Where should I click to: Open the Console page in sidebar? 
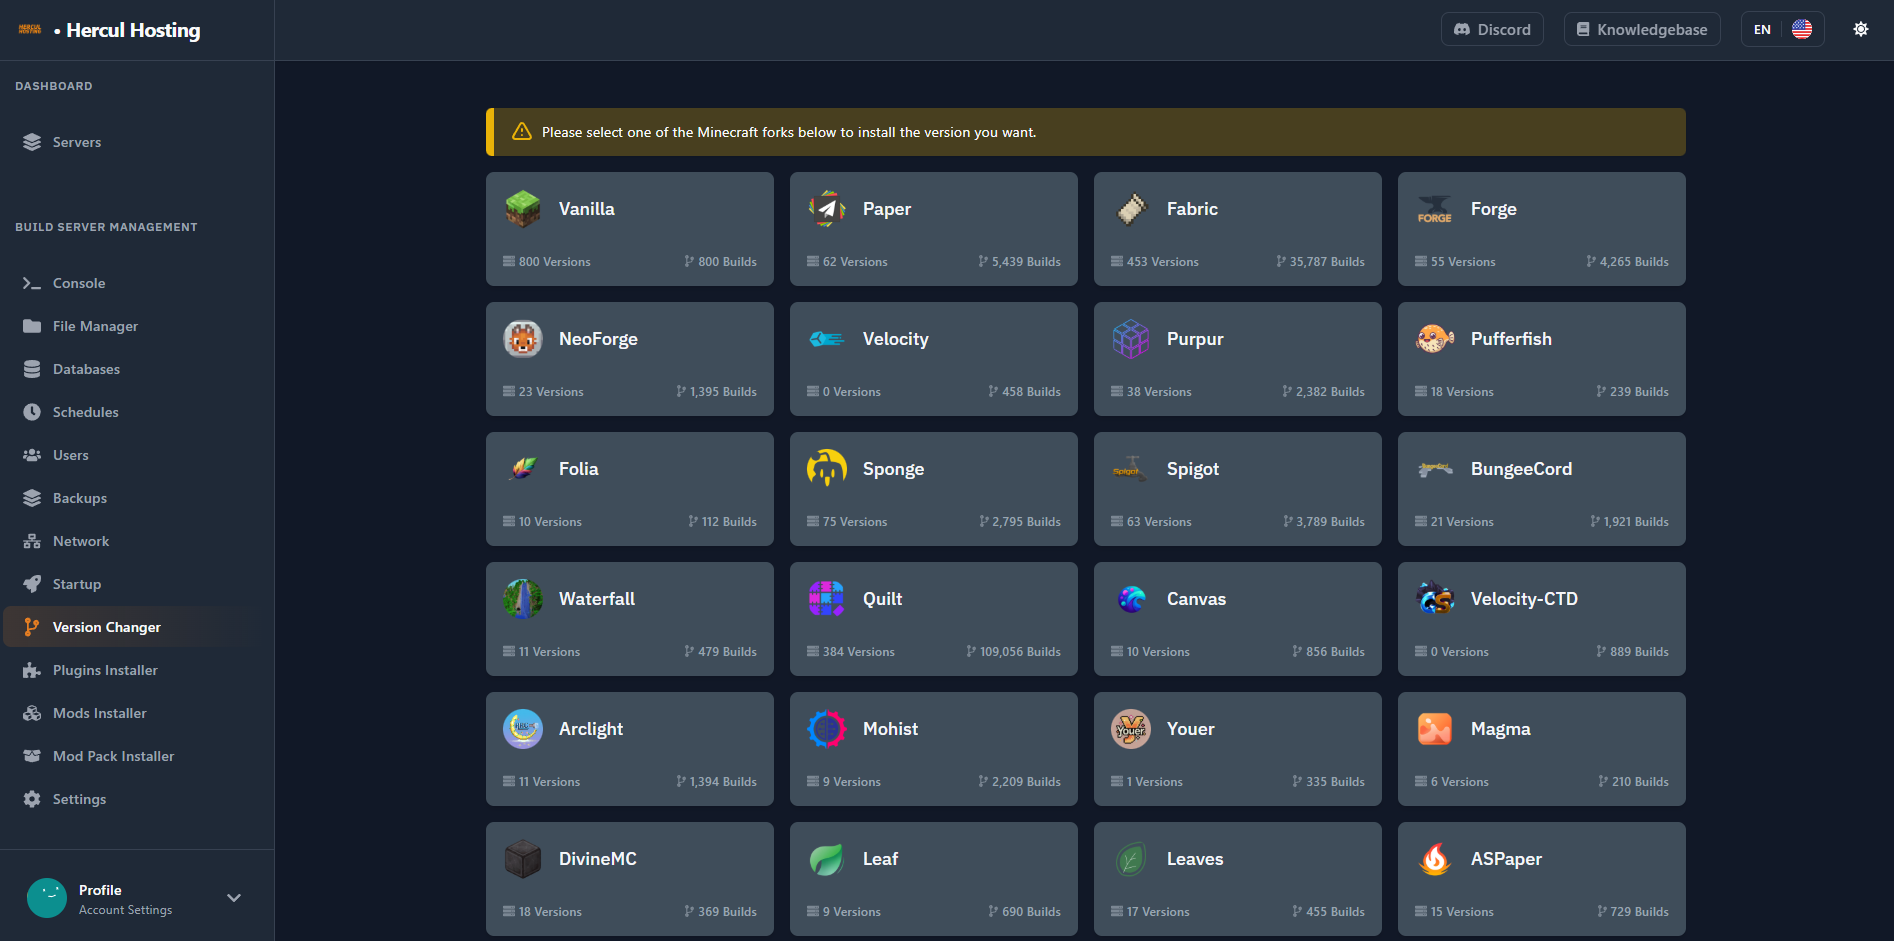coord(79,283)
